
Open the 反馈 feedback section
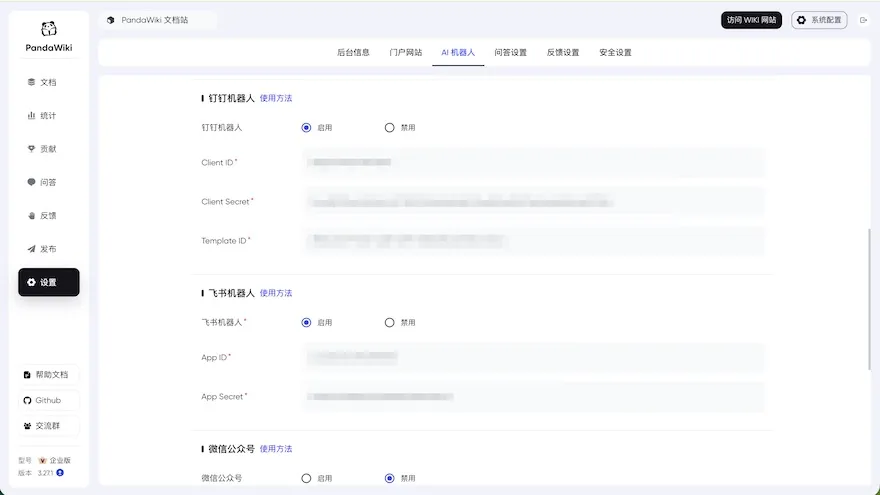click(49, 216)
